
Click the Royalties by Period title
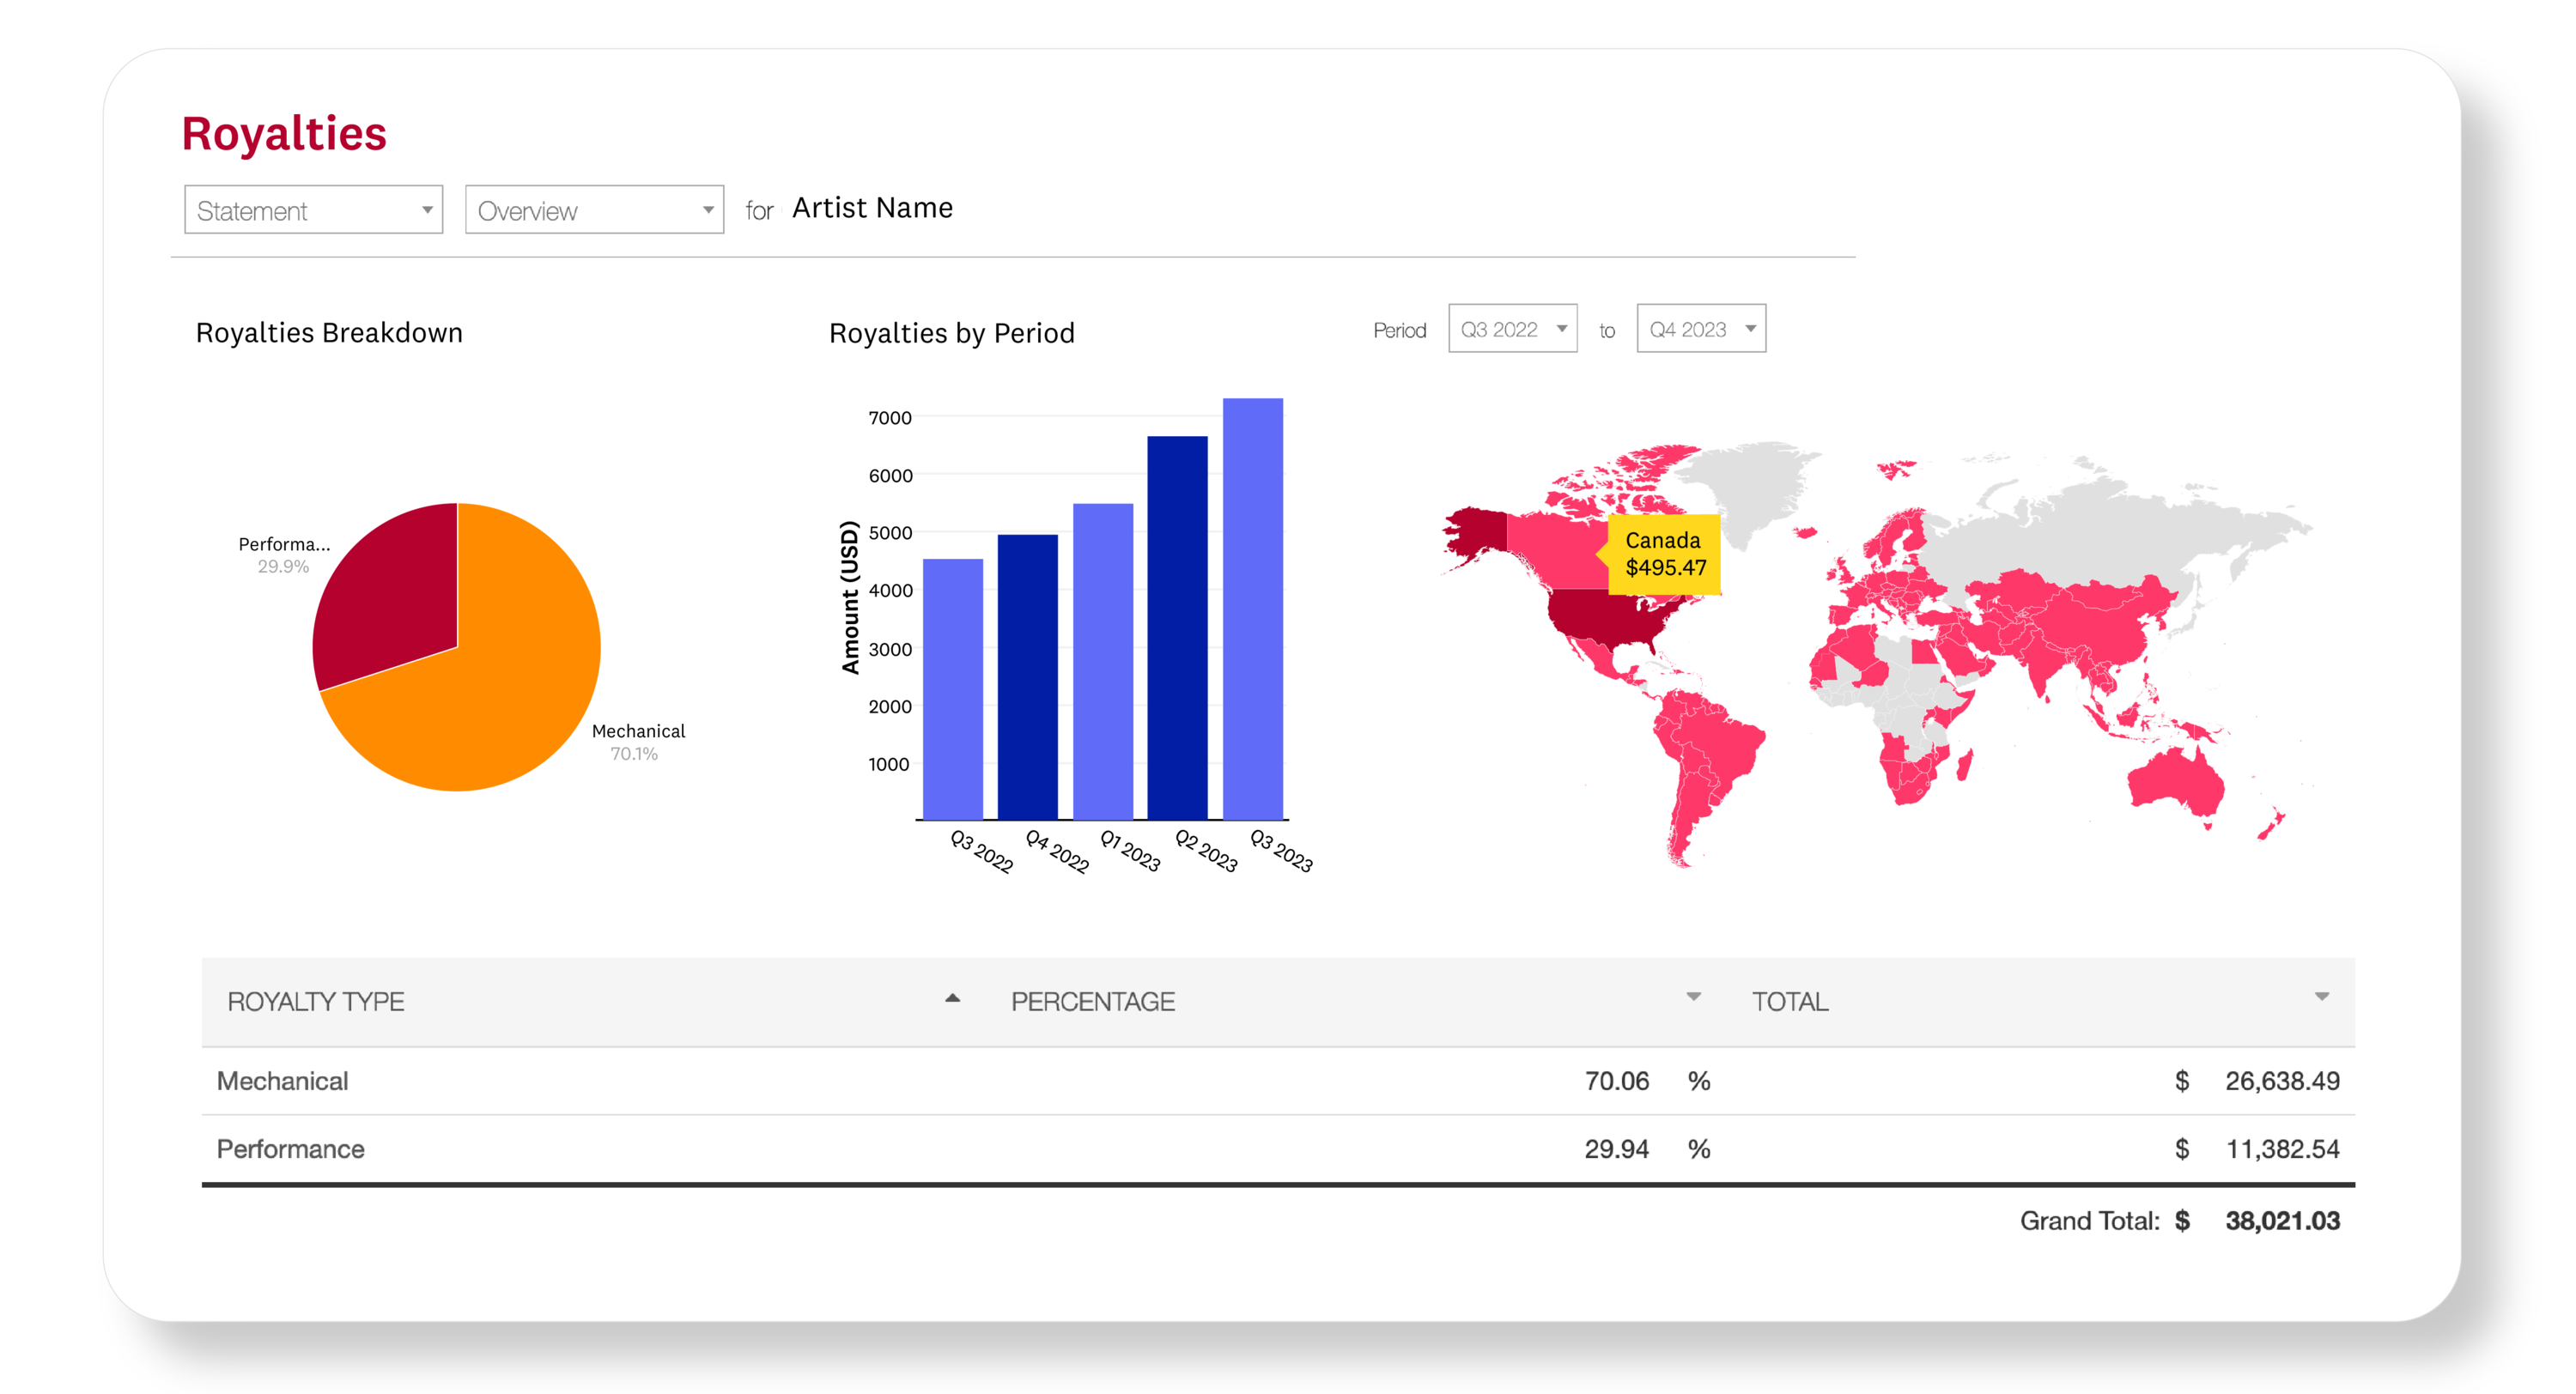click(x=951, y=333)
